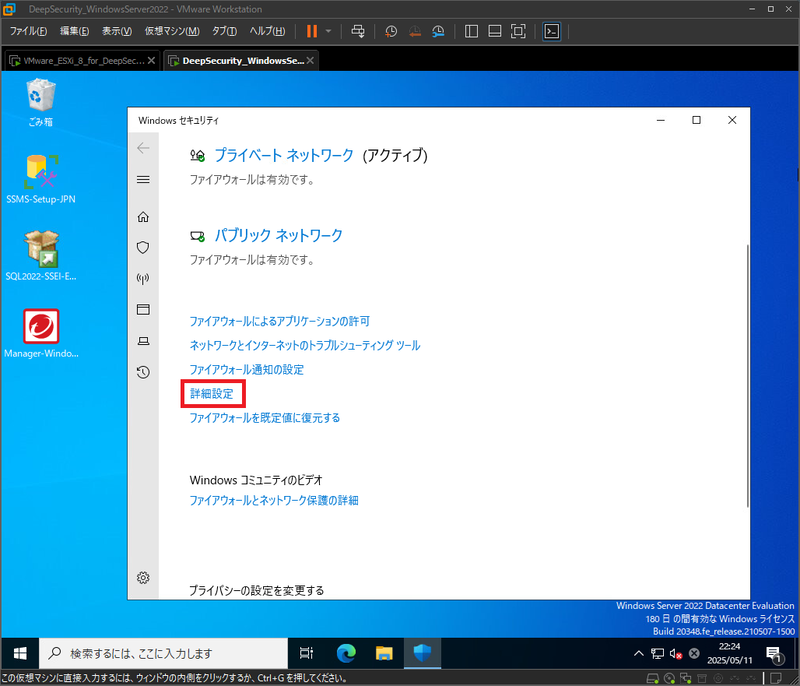This screenshot has height=686, width=800.
Task: Open the 表示(V) menu
Action: pyautogui.click(x=117, y=31)
